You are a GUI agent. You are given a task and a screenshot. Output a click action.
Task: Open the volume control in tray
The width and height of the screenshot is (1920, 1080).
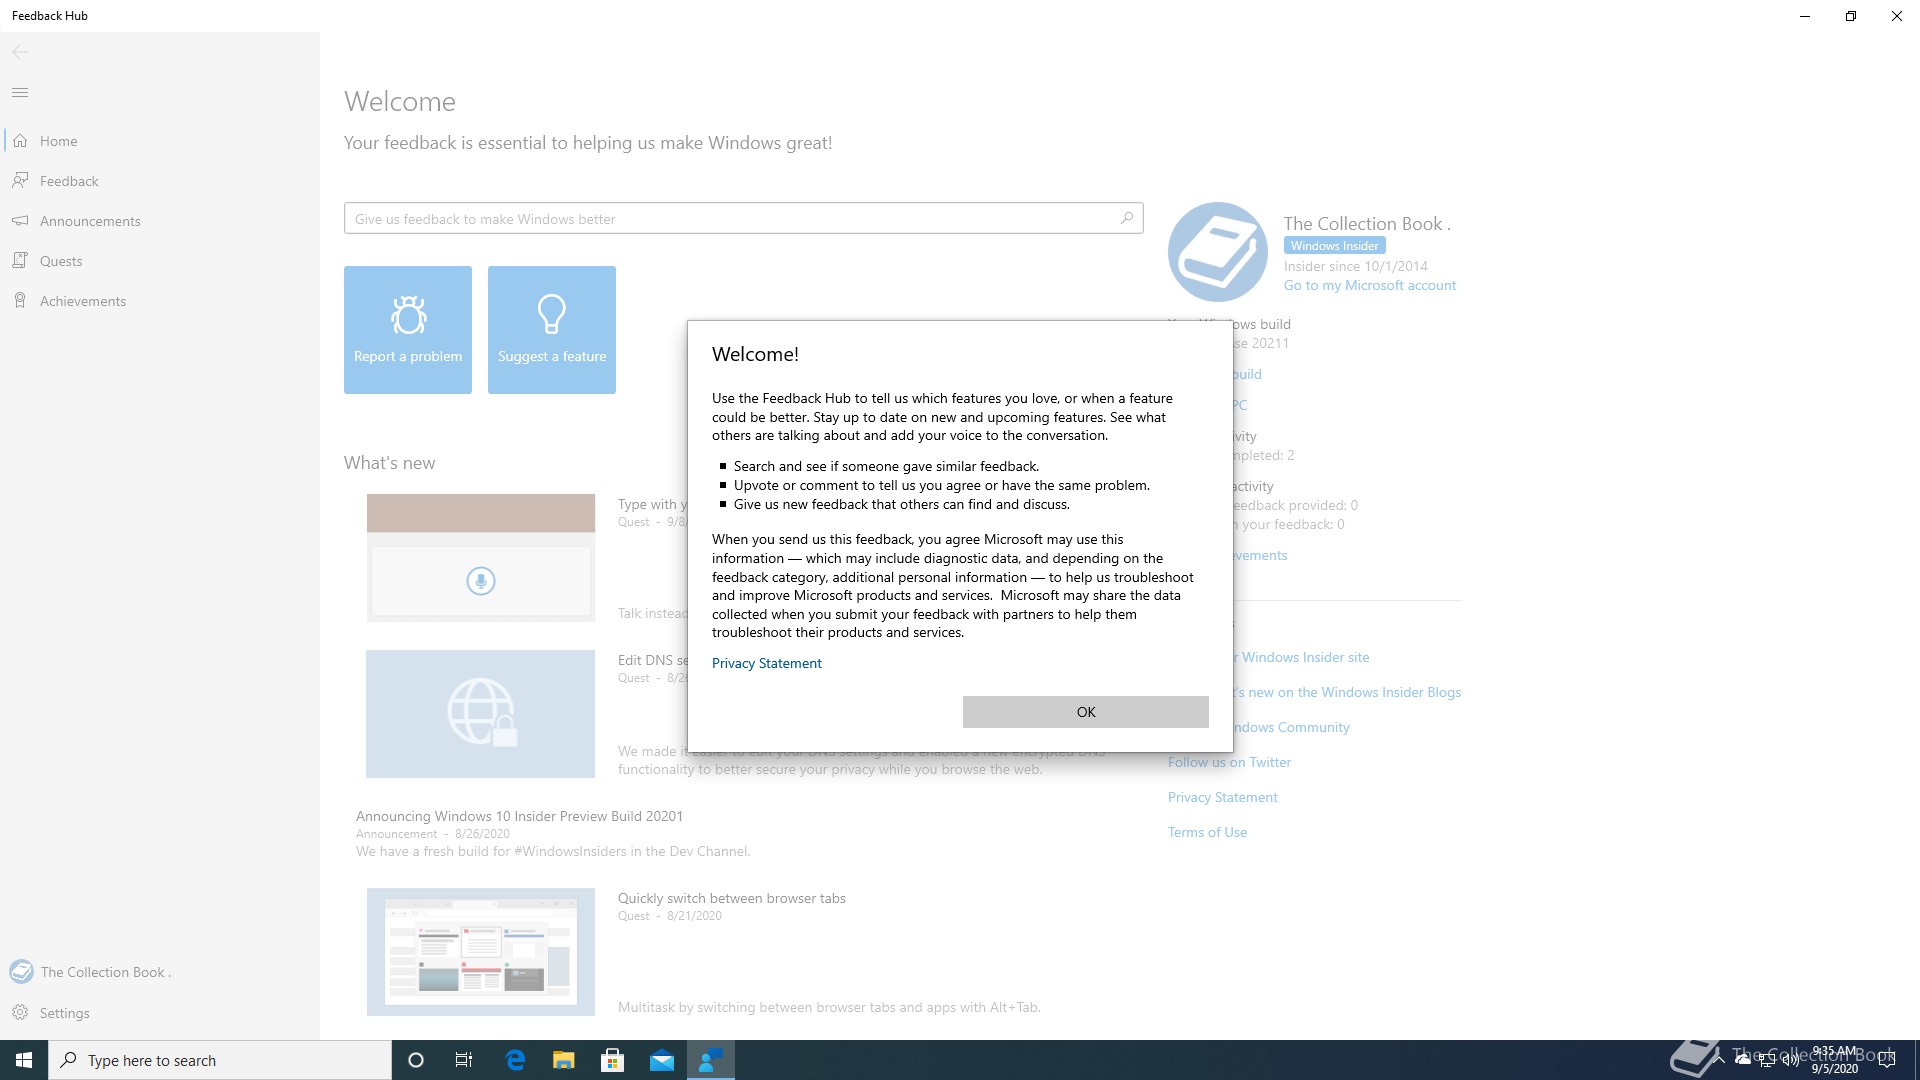[x=1790, y=1060]
